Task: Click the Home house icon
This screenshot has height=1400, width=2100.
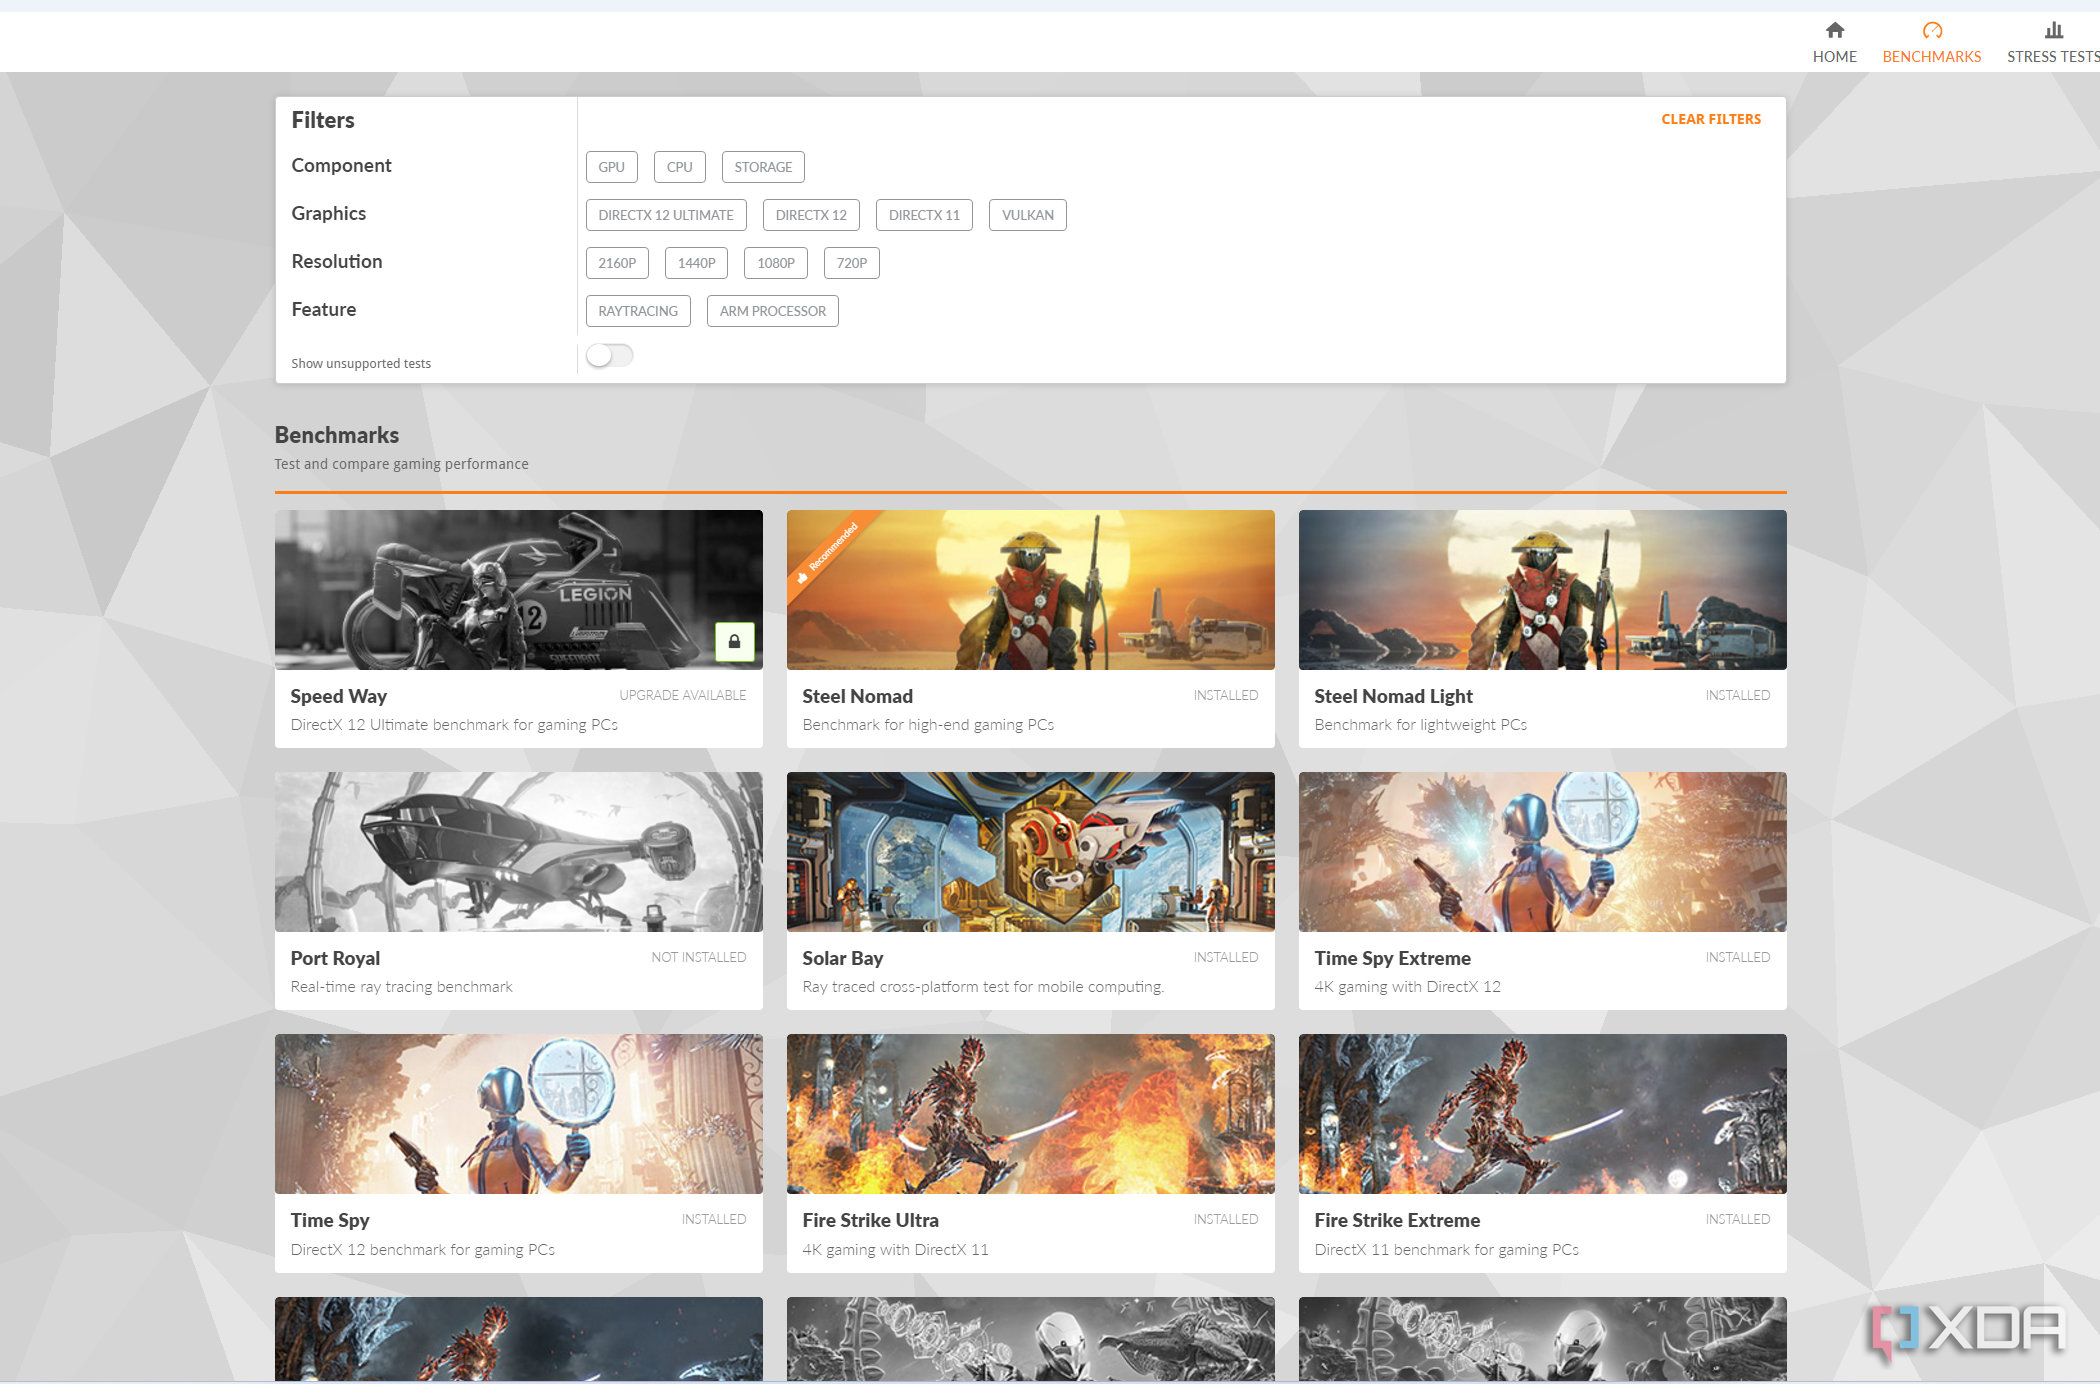Action: click(x=1834, y=30)
